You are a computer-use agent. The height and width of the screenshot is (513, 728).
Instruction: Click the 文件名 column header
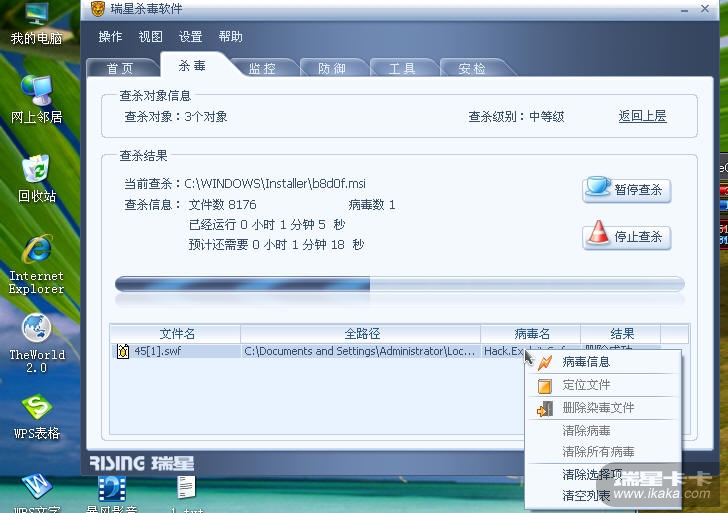[176, 334]
